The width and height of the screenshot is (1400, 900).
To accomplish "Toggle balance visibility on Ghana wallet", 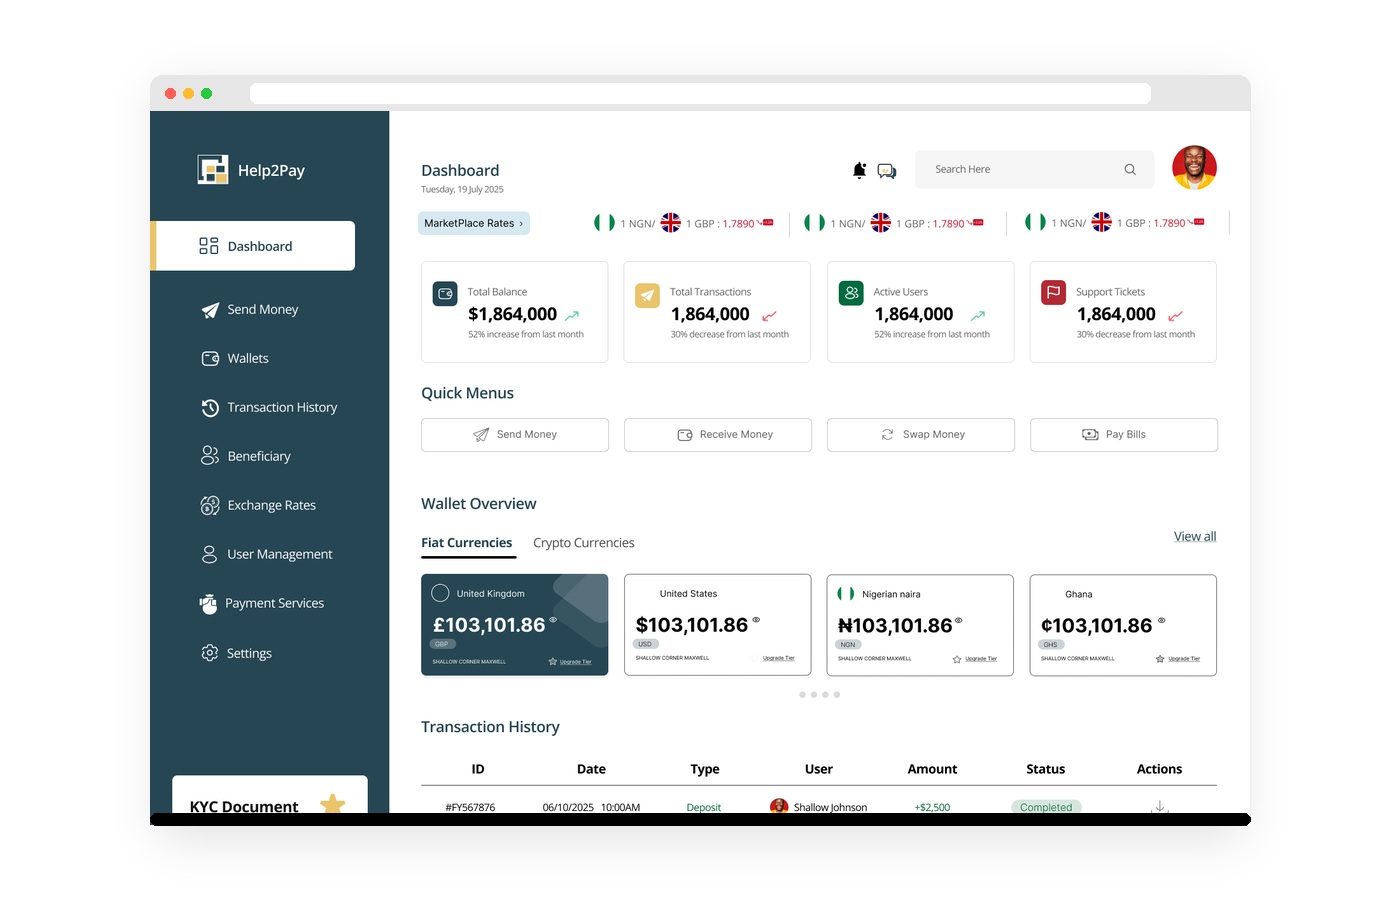I will [1161, 620].
